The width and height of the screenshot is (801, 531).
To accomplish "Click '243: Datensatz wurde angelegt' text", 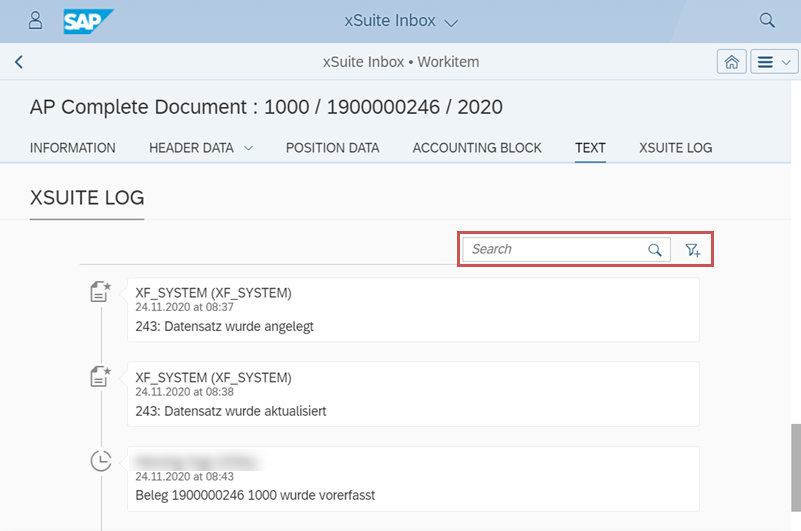I will click(224, 326).
